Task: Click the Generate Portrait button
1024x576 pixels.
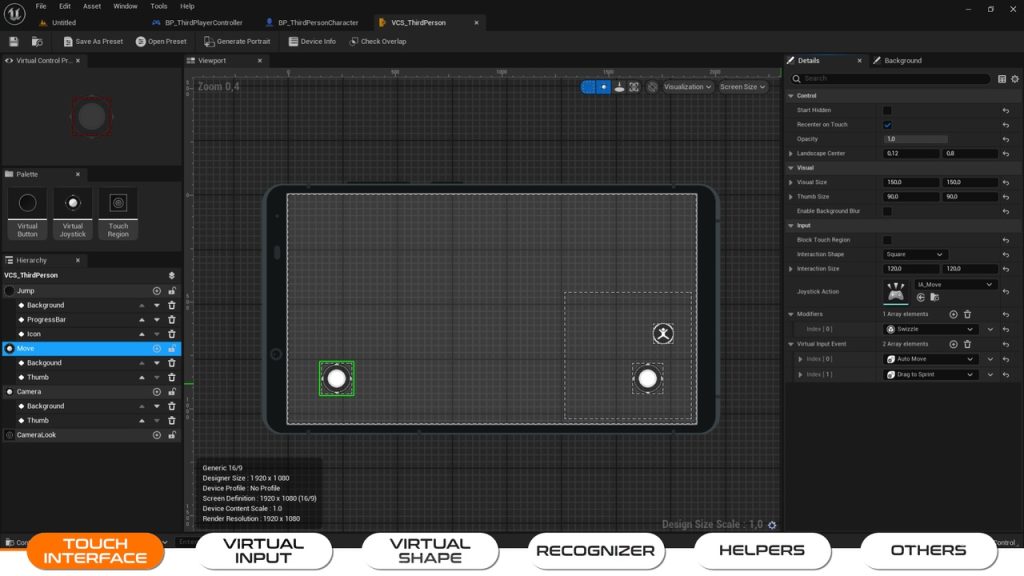Action: tap(237, 42)
